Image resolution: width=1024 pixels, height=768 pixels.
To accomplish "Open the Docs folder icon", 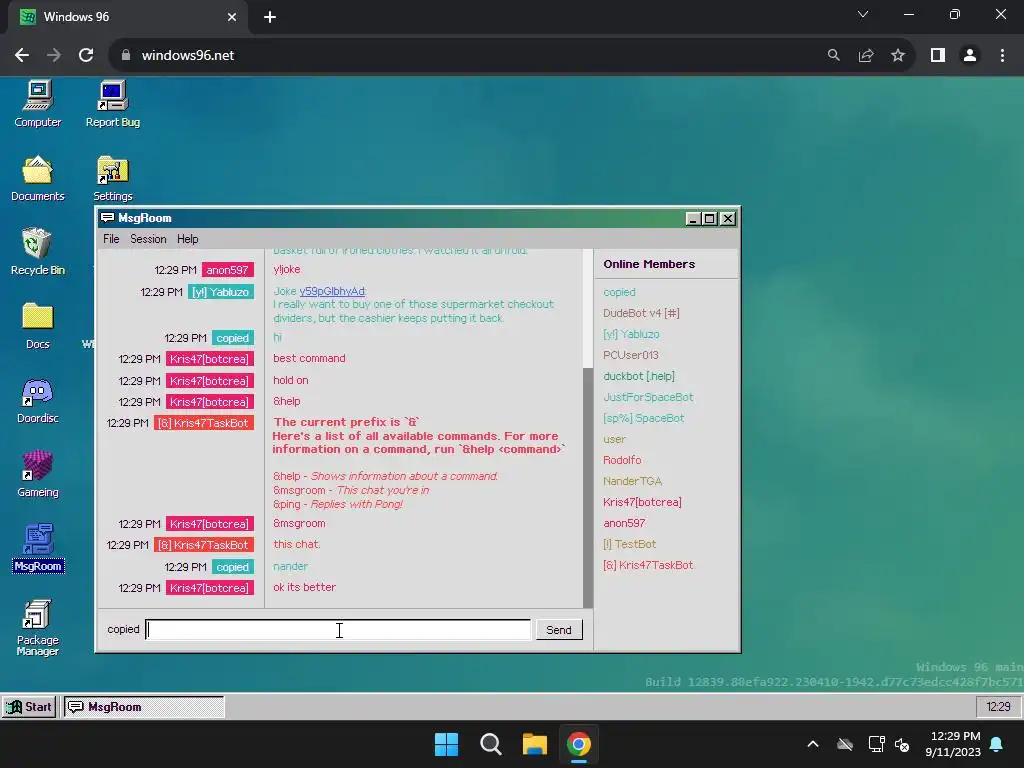I will [x=38, y=325].
